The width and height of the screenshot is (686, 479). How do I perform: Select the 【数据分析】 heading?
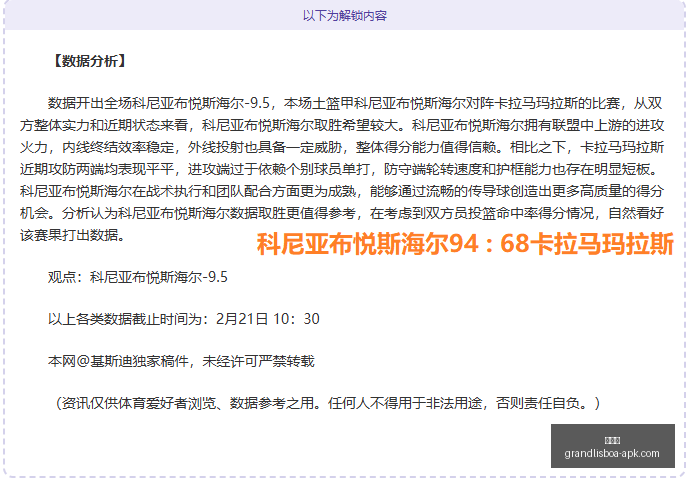(x=89, y=61)
